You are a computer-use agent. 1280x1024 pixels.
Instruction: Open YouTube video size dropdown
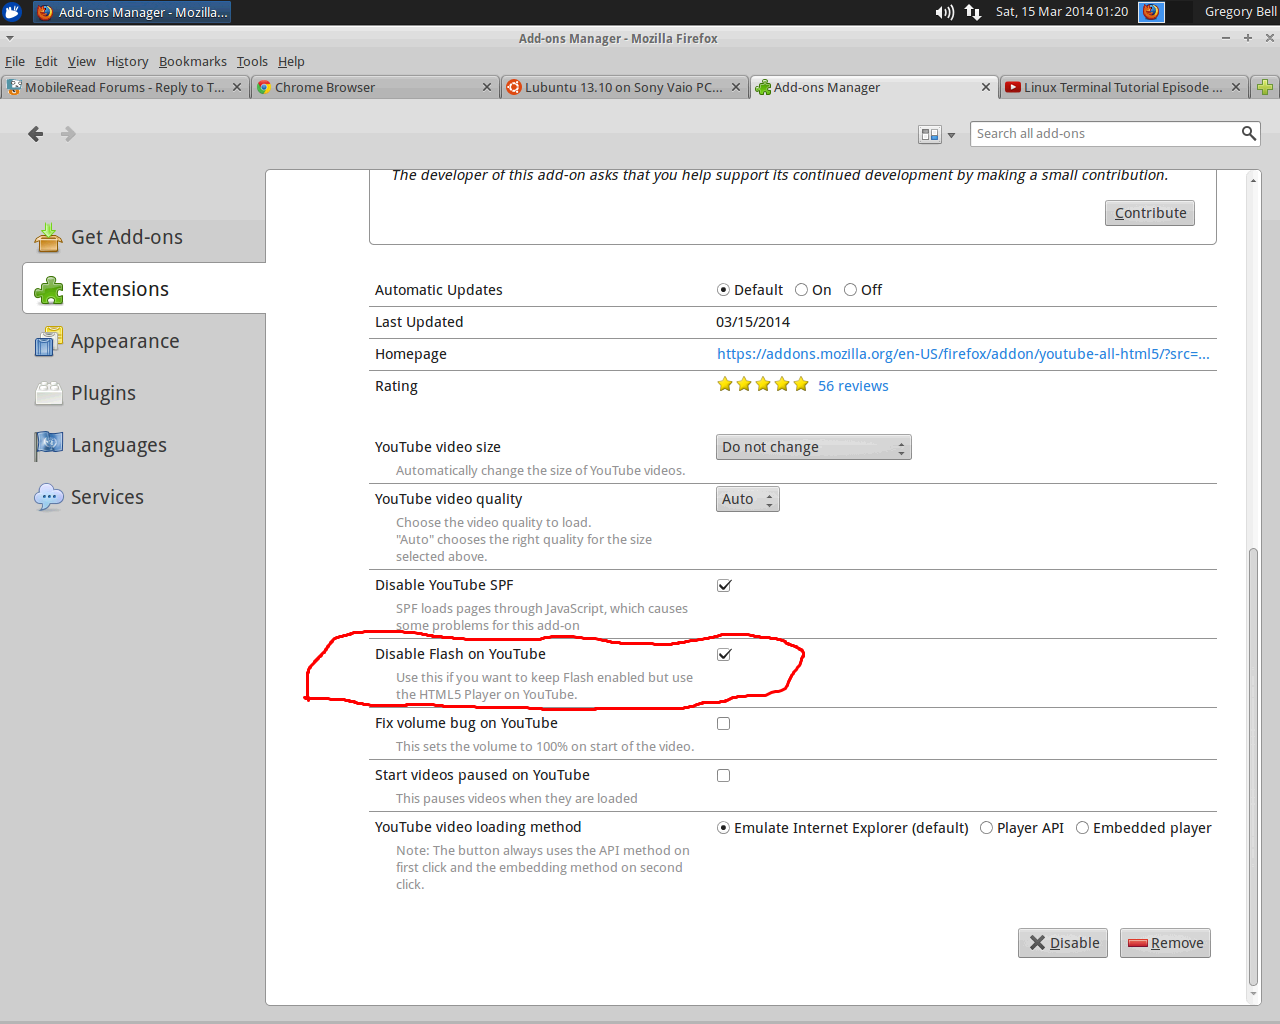(814, 447)
